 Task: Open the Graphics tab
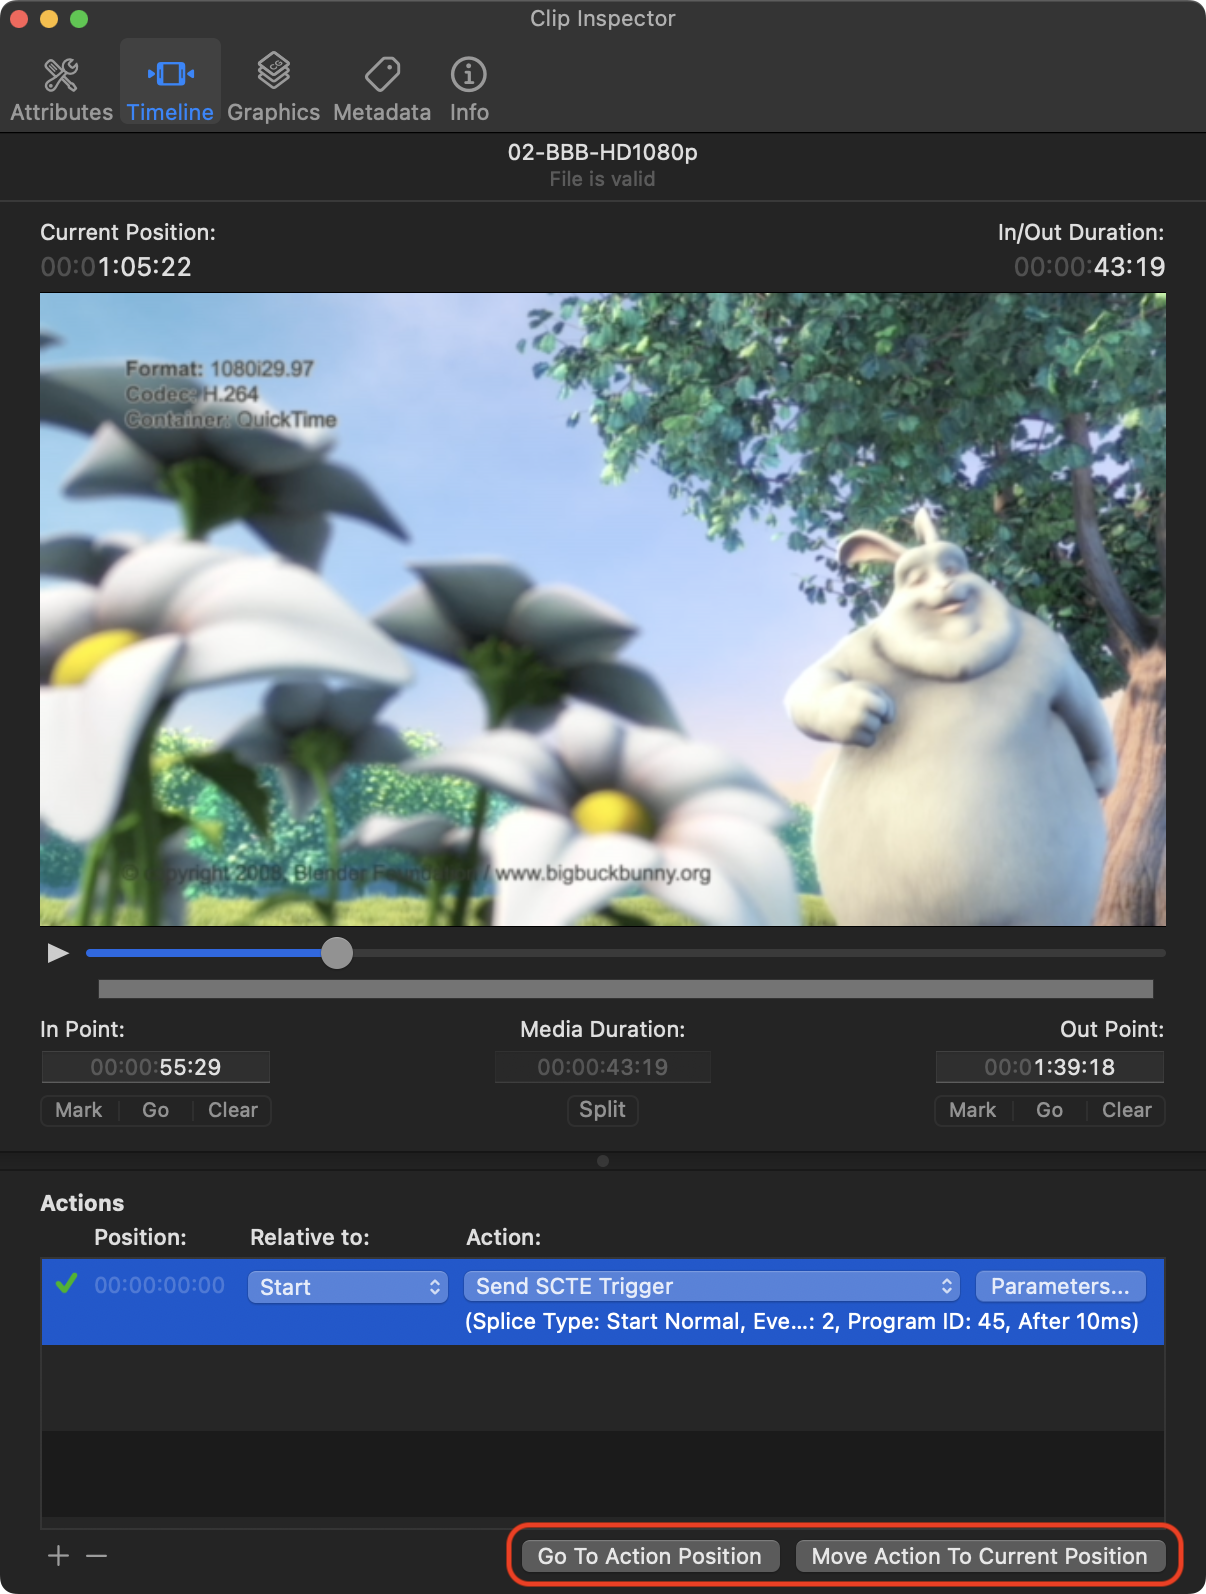(273, 88)
